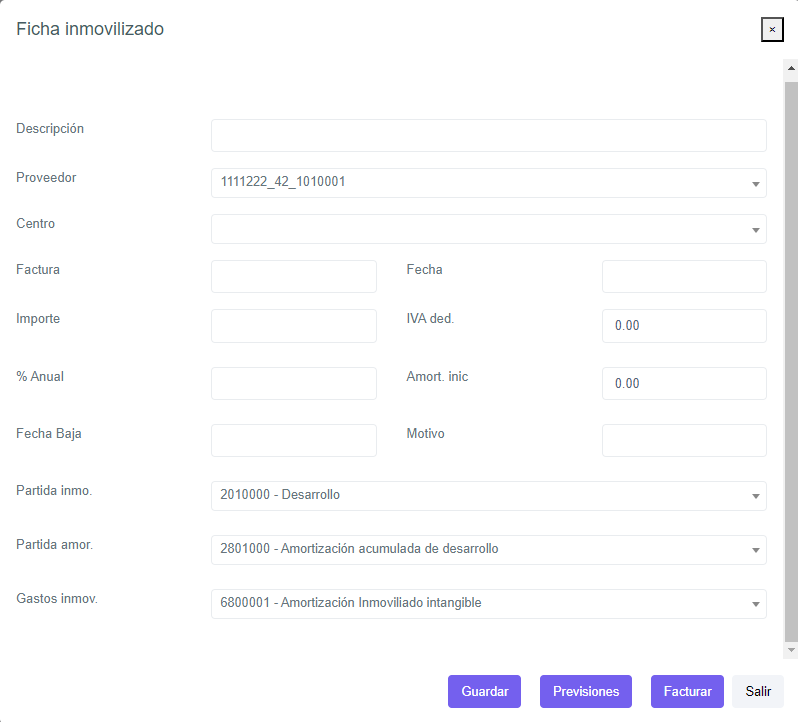Click the IVA ded. value field

click(684, 326)
